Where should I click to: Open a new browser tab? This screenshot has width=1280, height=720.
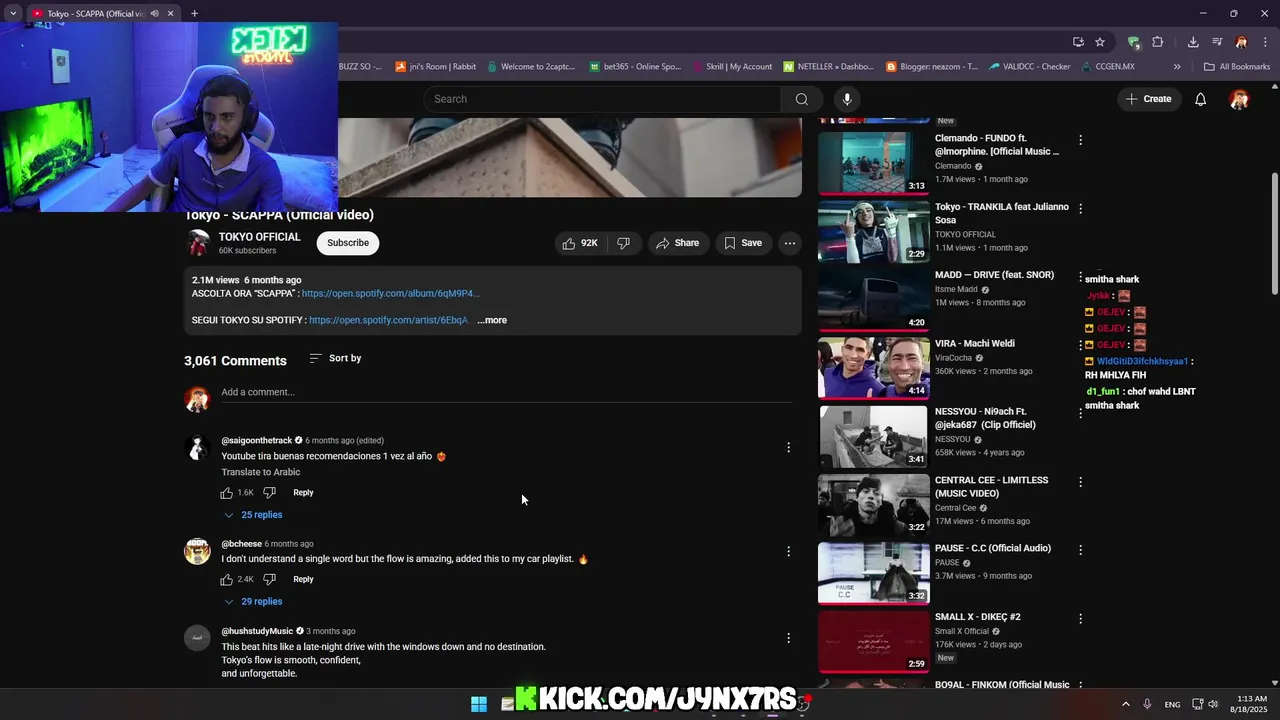tap(194, 14)
